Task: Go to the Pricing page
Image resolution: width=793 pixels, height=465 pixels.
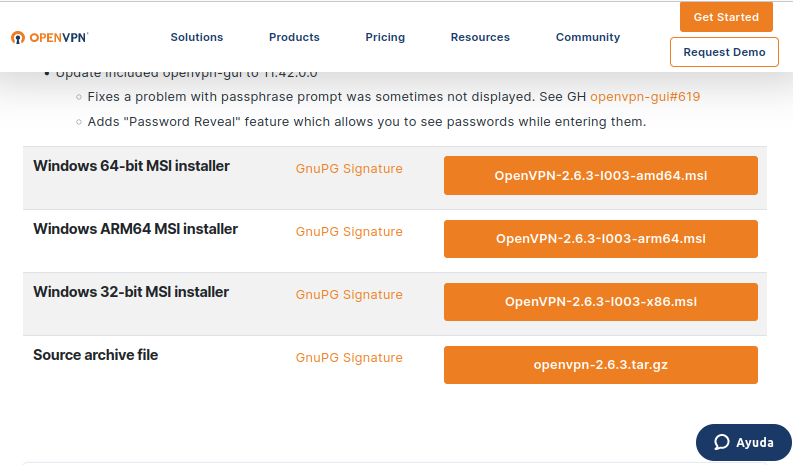Action: click(x=385, y=37)
